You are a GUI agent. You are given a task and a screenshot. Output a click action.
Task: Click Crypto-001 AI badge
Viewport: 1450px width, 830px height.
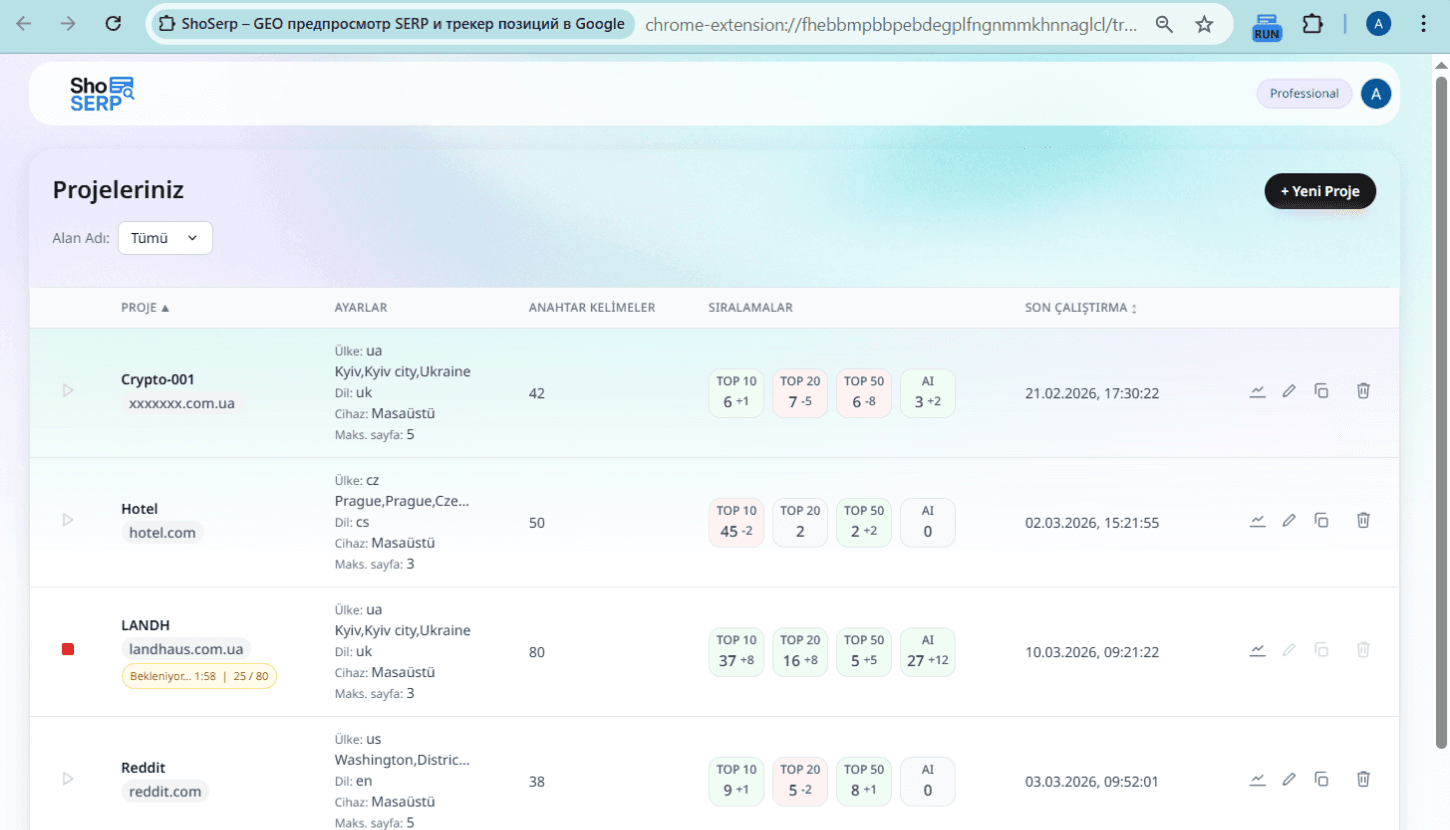[928, 393]
